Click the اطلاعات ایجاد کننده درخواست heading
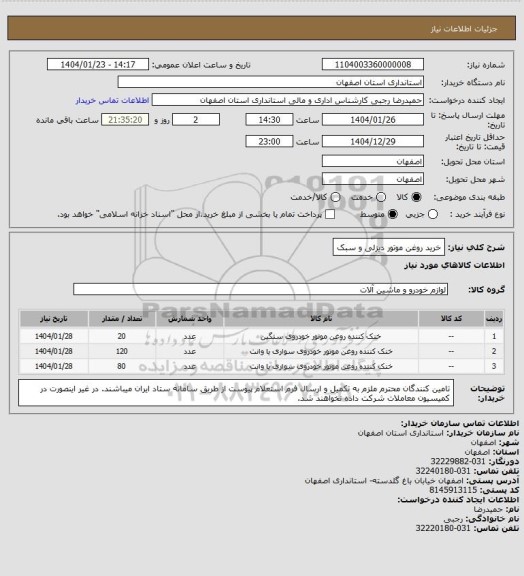Screen dimensions: 524x576 coord(458,500)
